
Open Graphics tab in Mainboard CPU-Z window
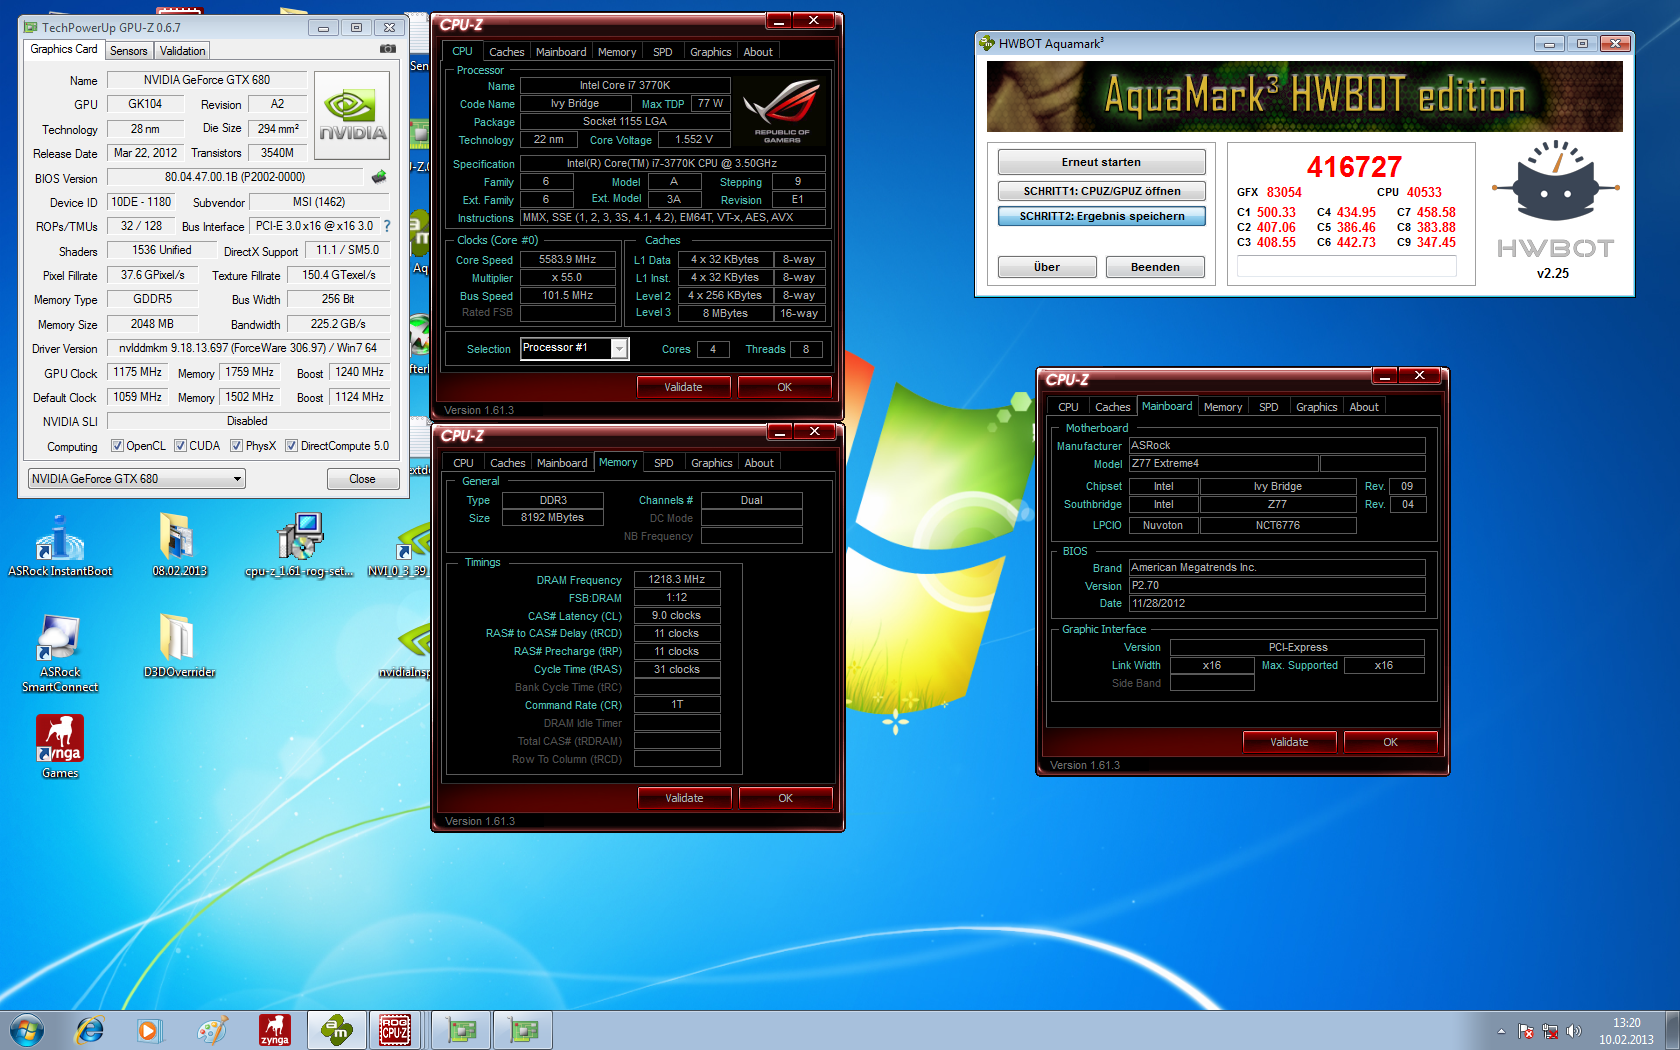(1316, 407)
